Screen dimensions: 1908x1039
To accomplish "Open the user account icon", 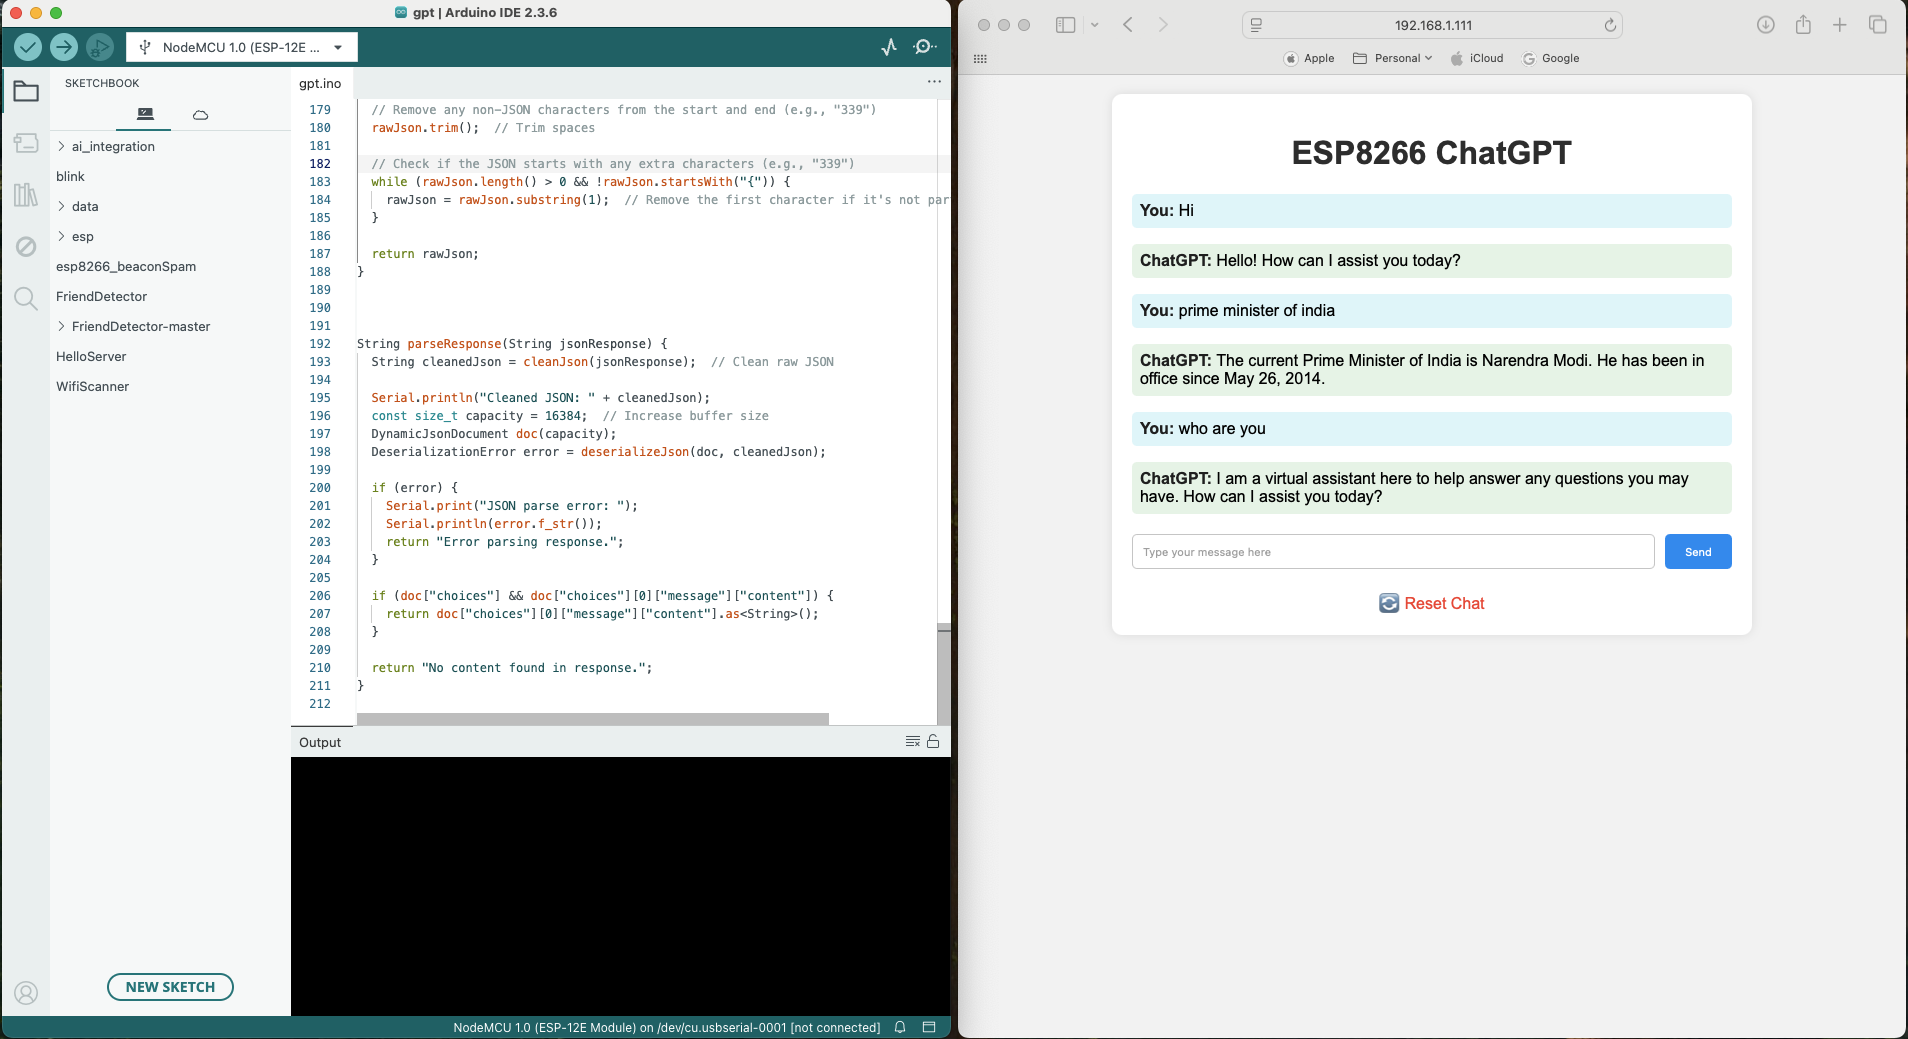I will coord(26,993).
